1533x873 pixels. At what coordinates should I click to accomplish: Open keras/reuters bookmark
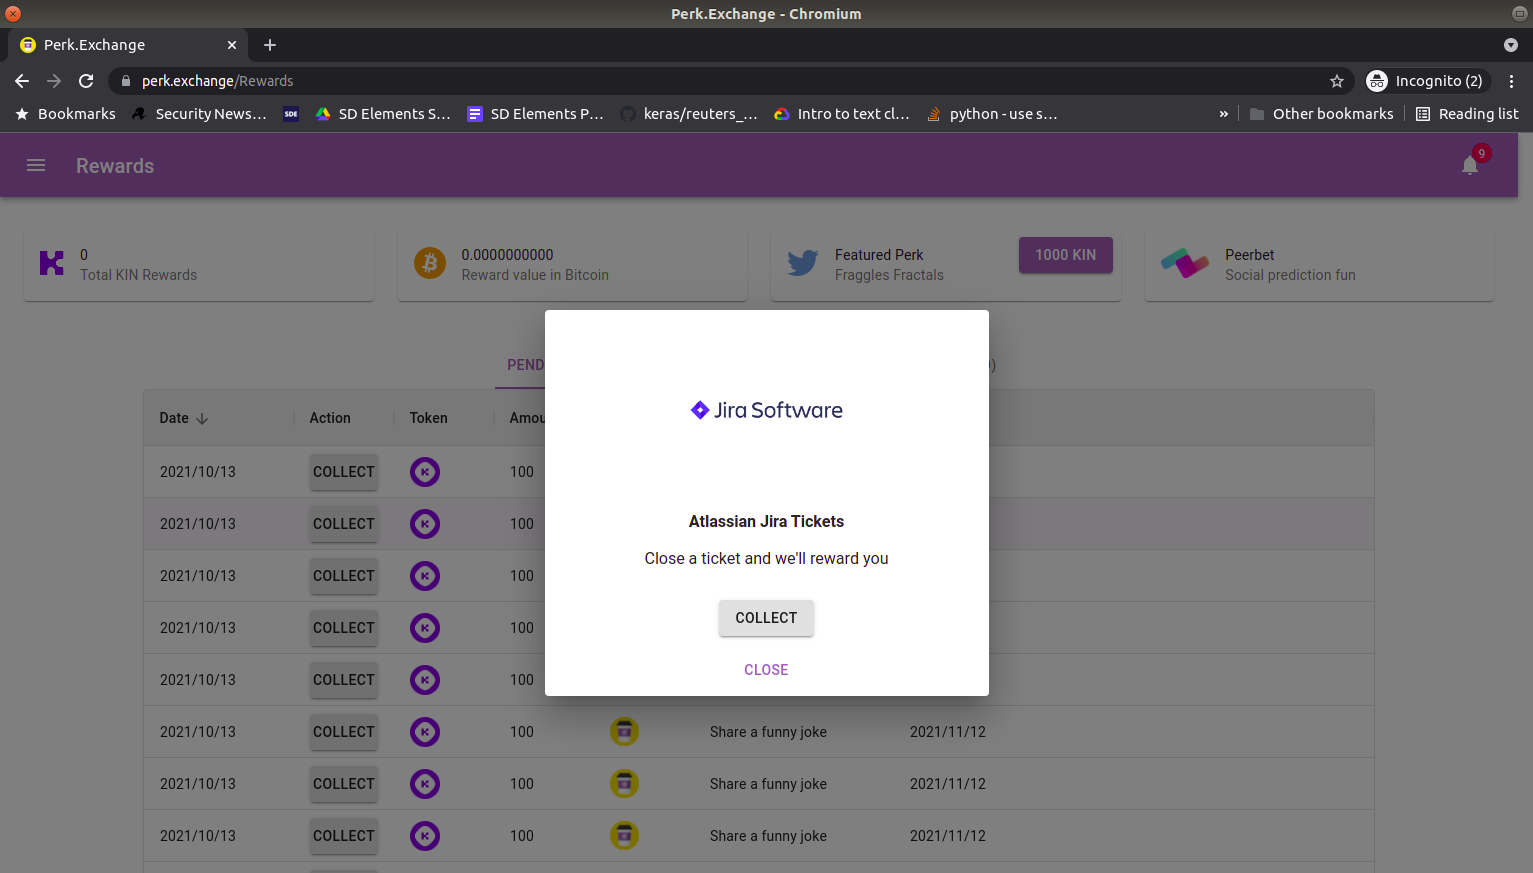pyautogui.click(x=689, y=114)
